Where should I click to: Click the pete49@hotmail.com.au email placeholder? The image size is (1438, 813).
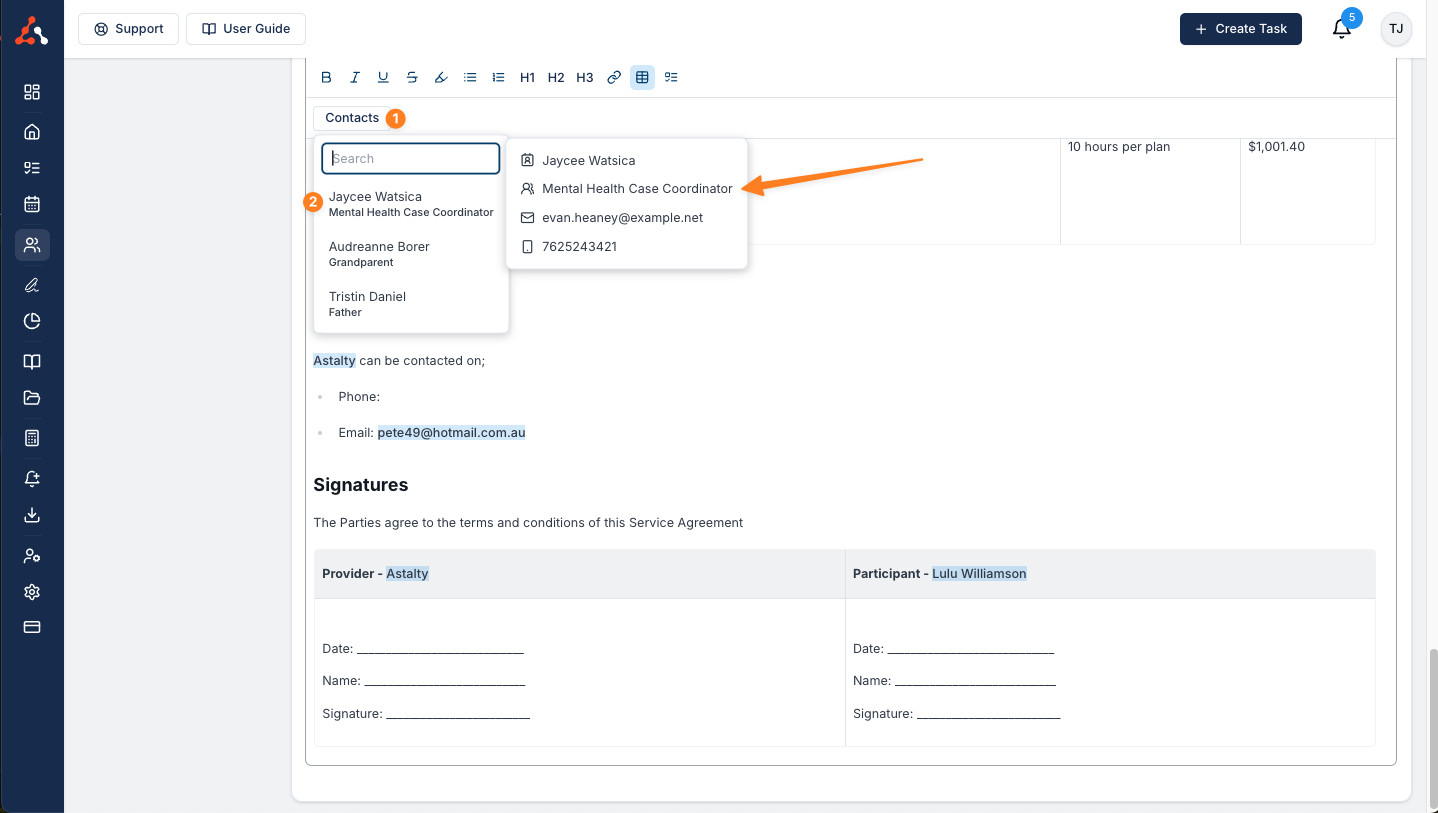pyautogui.click(x=451, y=433)
